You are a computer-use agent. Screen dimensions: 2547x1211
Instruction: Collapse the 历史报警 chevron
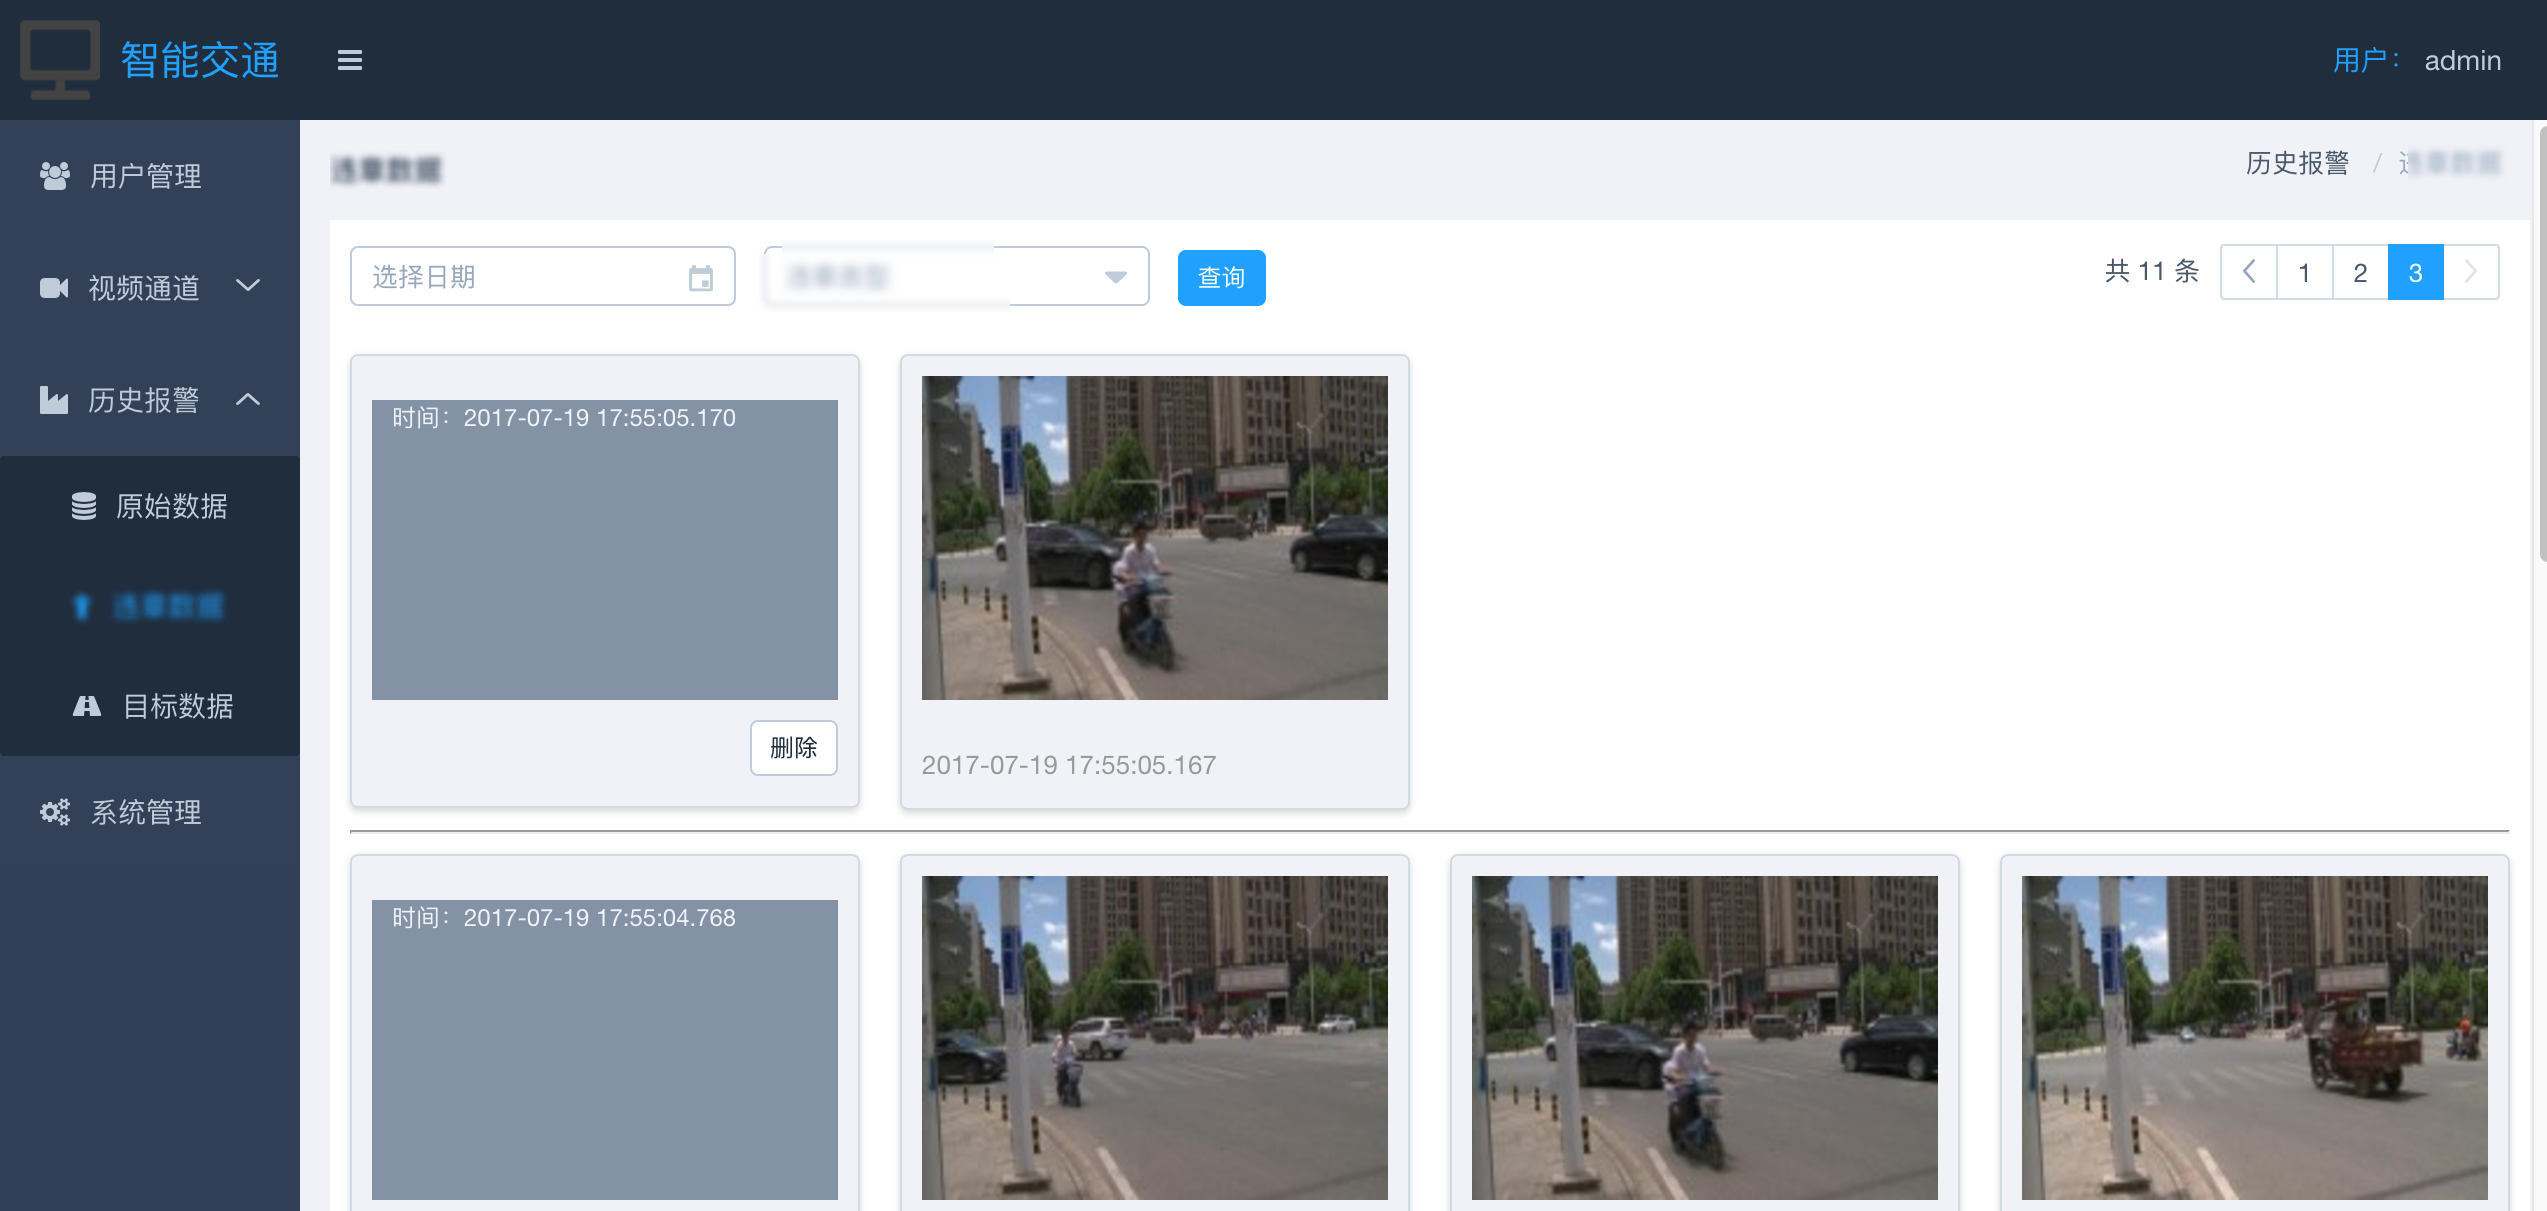248,399
